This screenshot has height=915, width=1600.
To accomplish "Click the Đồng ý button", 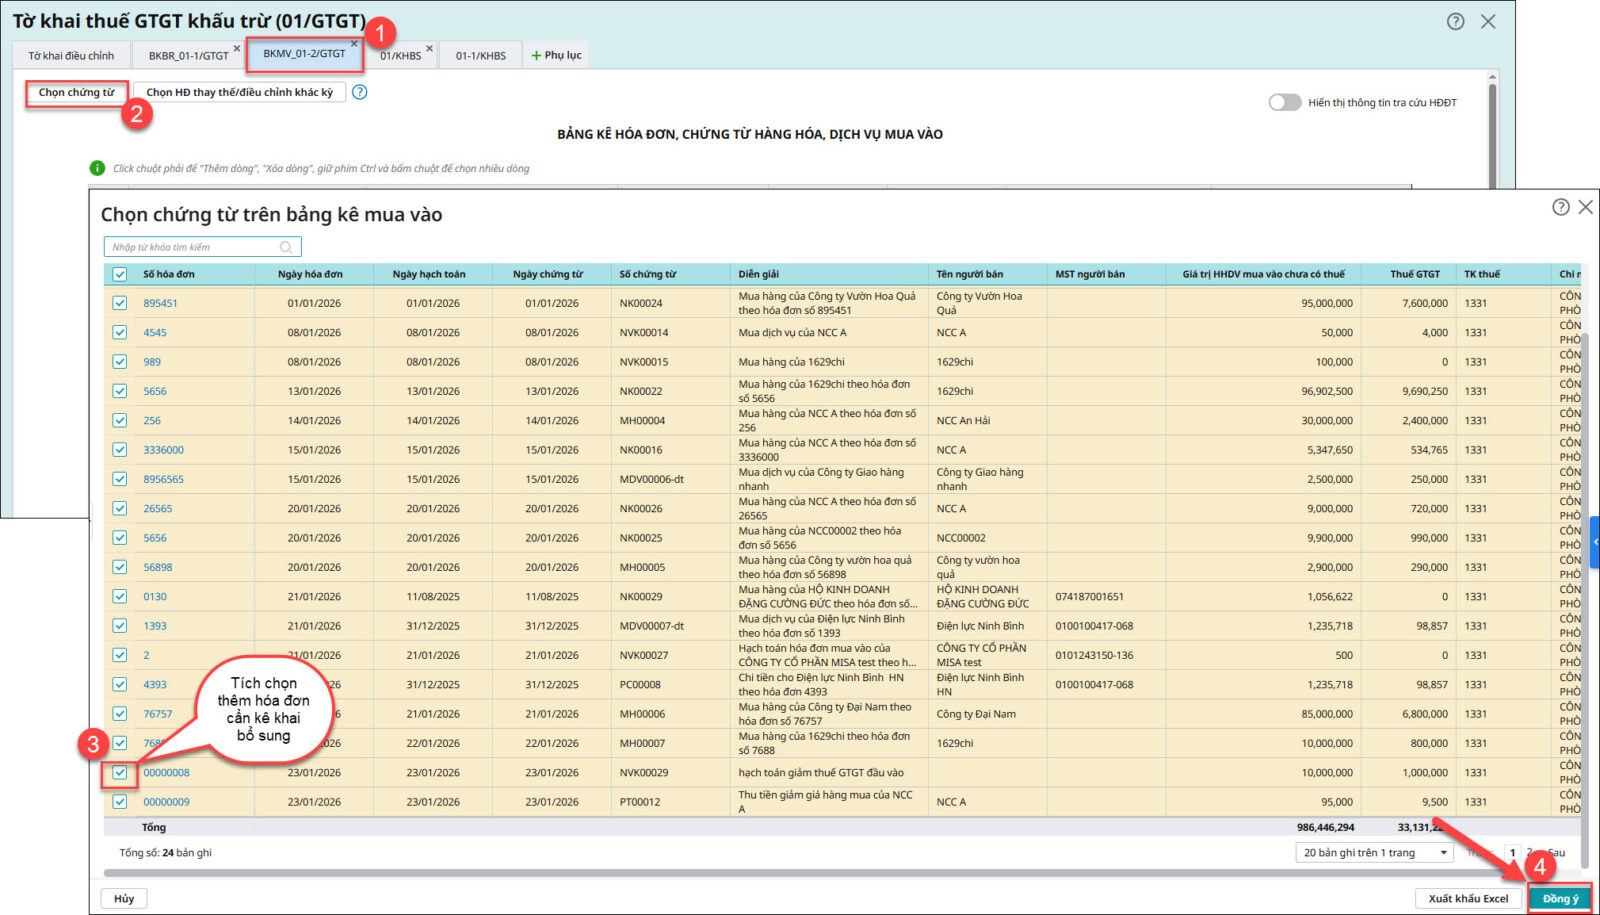I will coord(1559,898).
